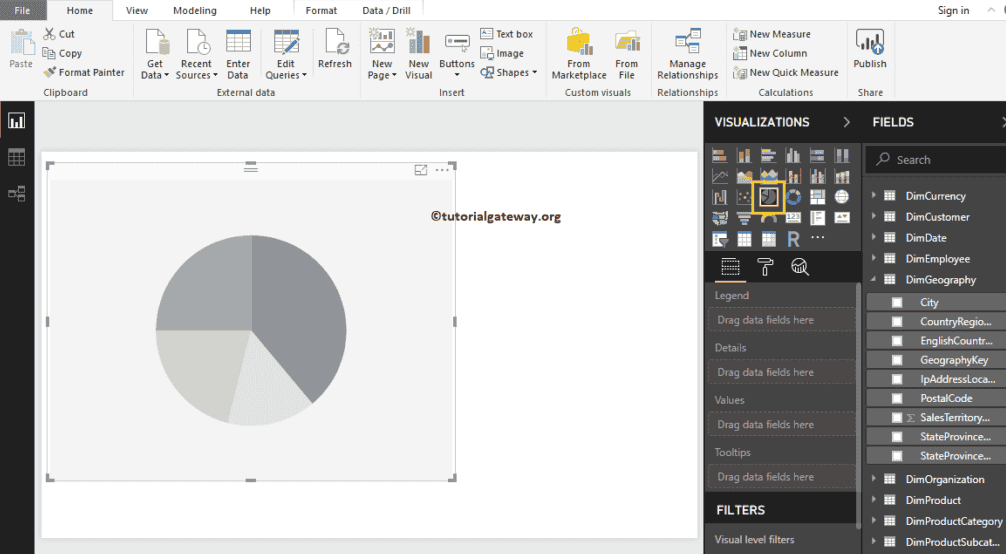This screenshot has height=554, width=1006.
Task: Switch to Data view in left sidebar
Action: 16,157
